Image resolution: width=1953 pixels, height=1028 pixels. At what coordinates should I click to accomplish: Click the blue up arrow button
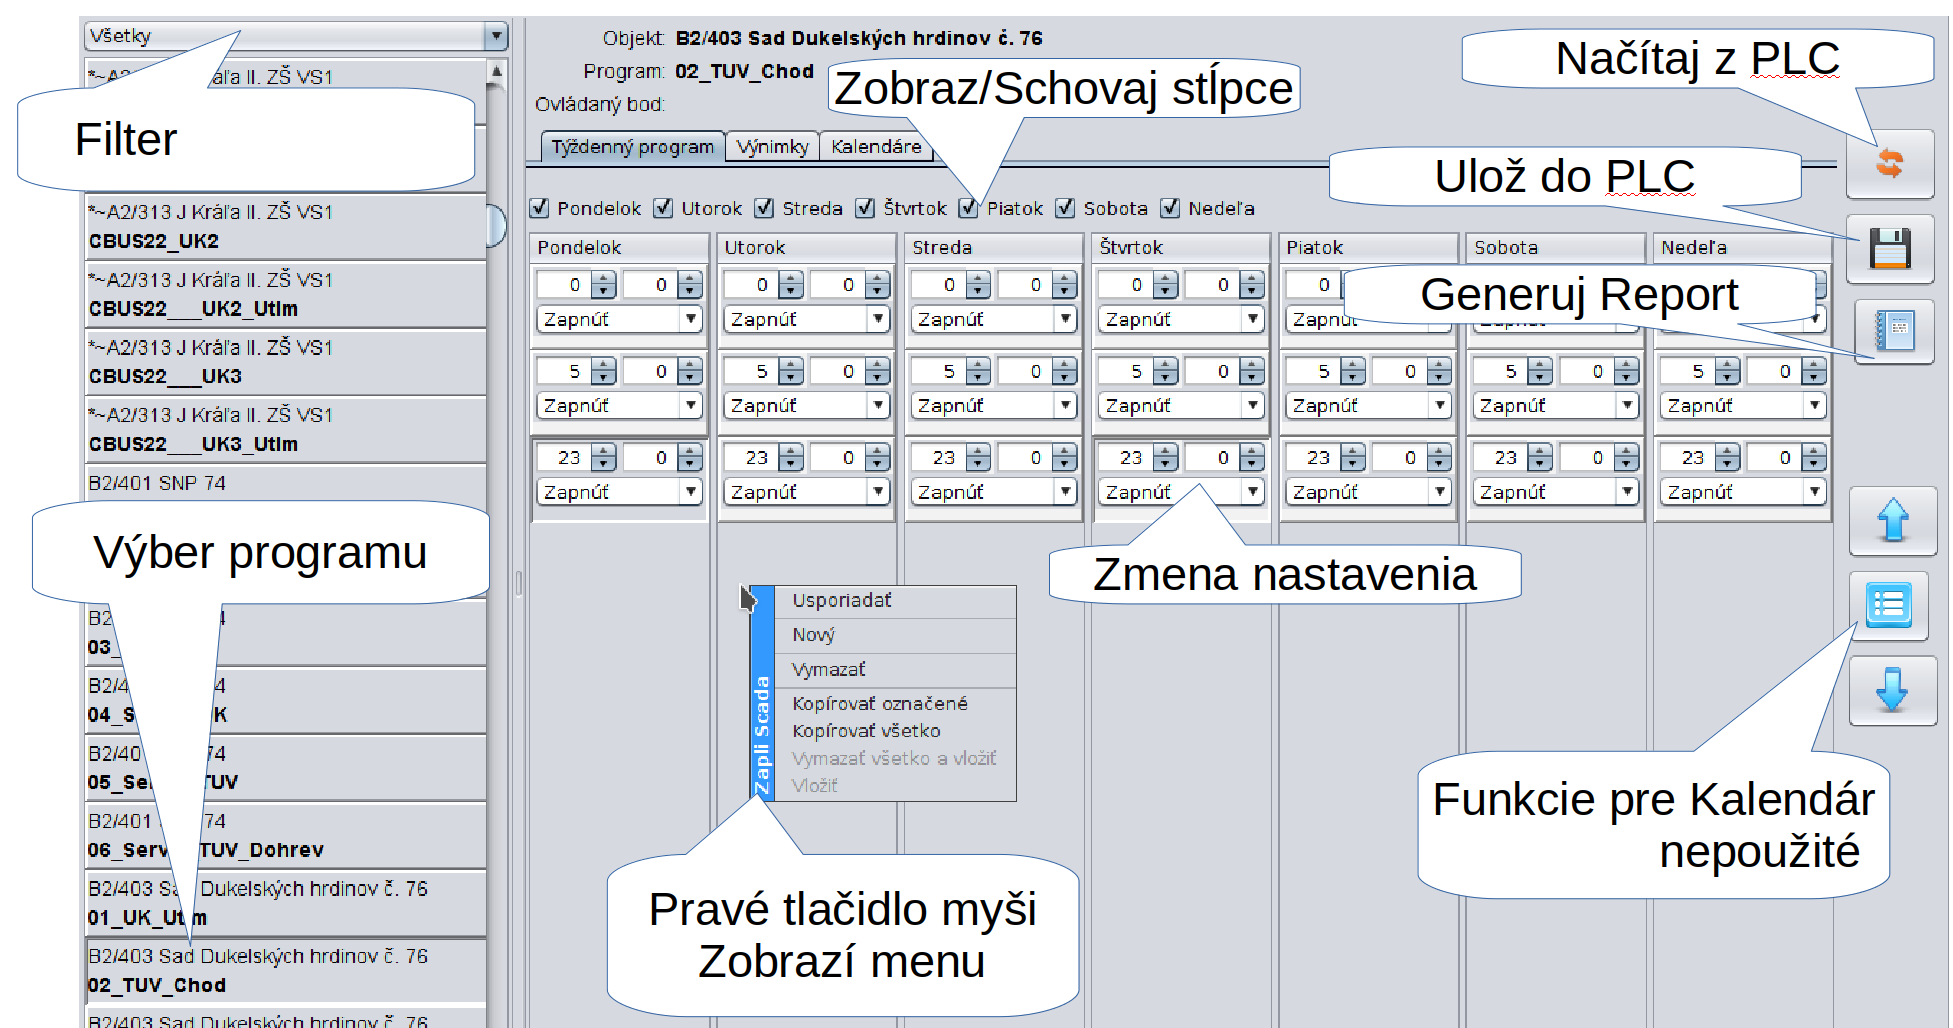pos(1892,521)
